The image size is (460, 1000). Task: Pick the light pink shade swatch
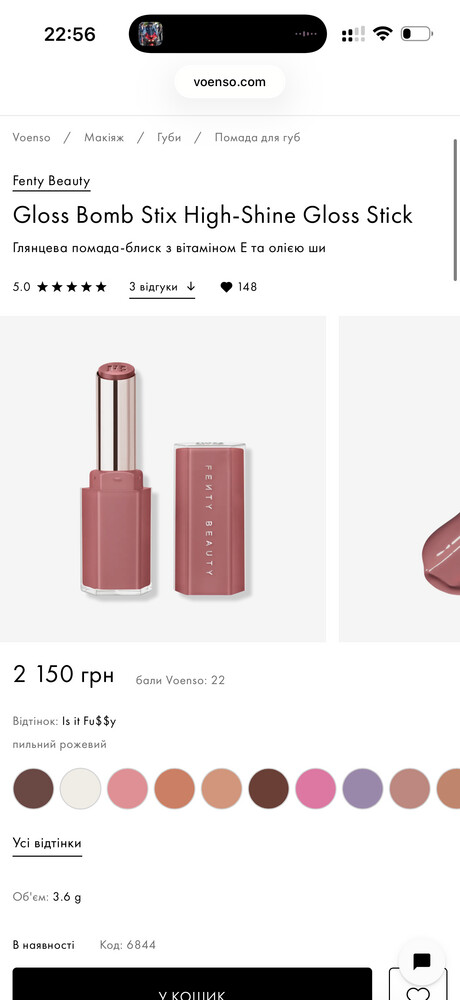point(128,789)
